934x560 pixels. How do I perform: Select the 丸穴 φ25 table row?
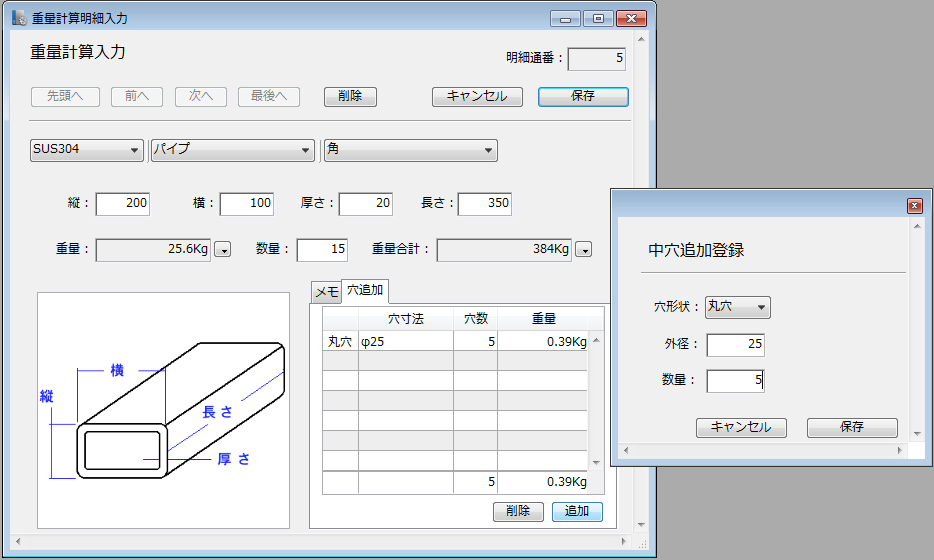[455, 342]
